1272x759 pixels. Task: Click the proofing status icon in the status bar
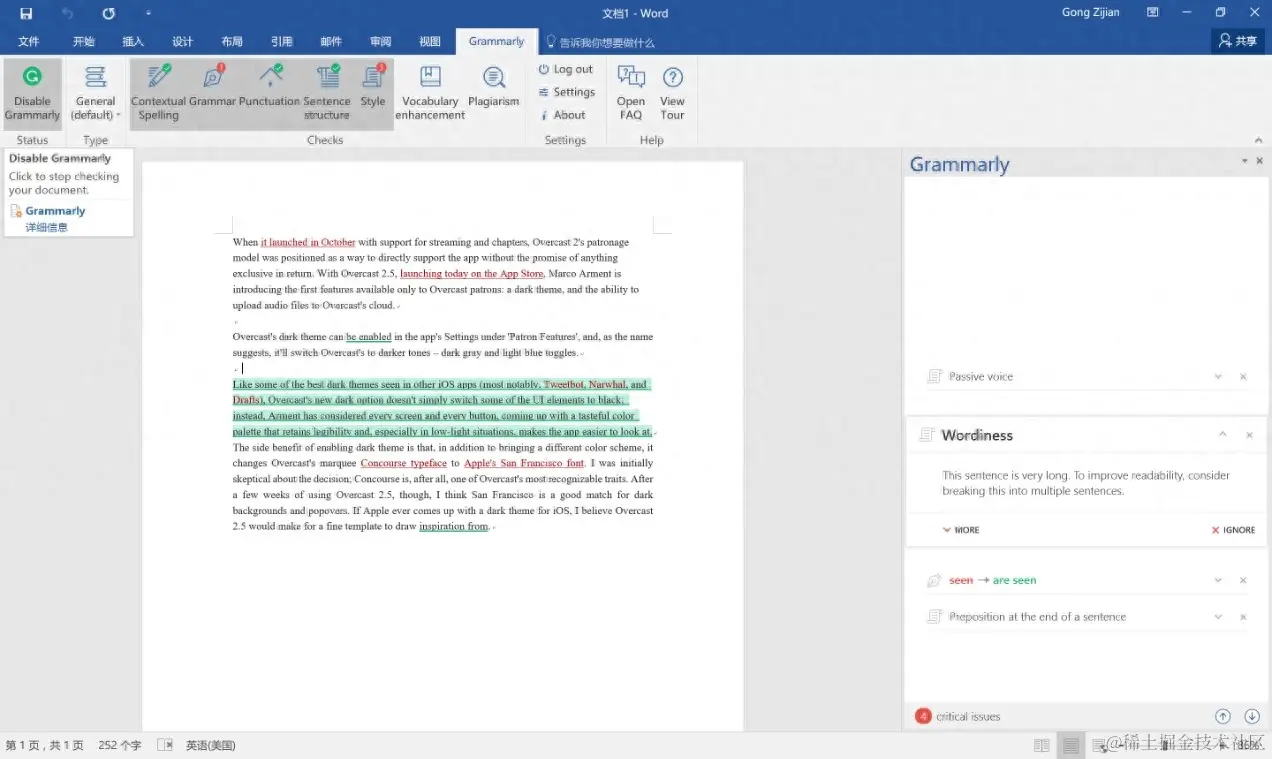click(x=165, y=745)
